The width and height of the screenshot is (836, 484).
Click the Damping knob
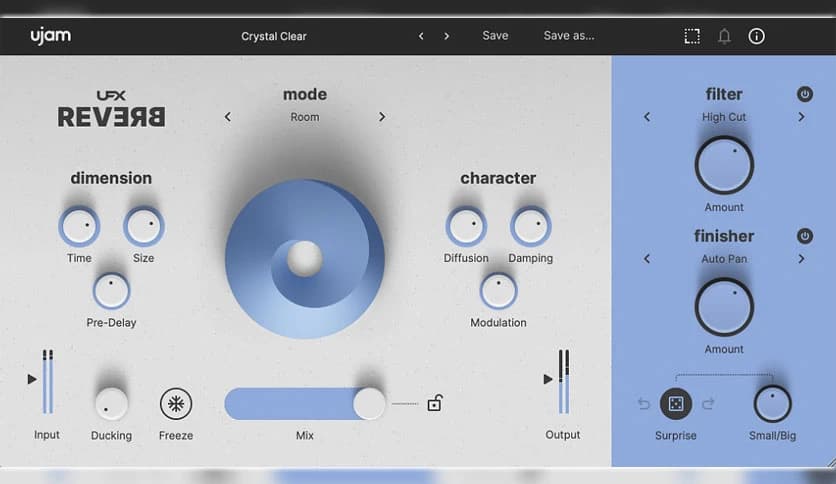pos(530,226)
